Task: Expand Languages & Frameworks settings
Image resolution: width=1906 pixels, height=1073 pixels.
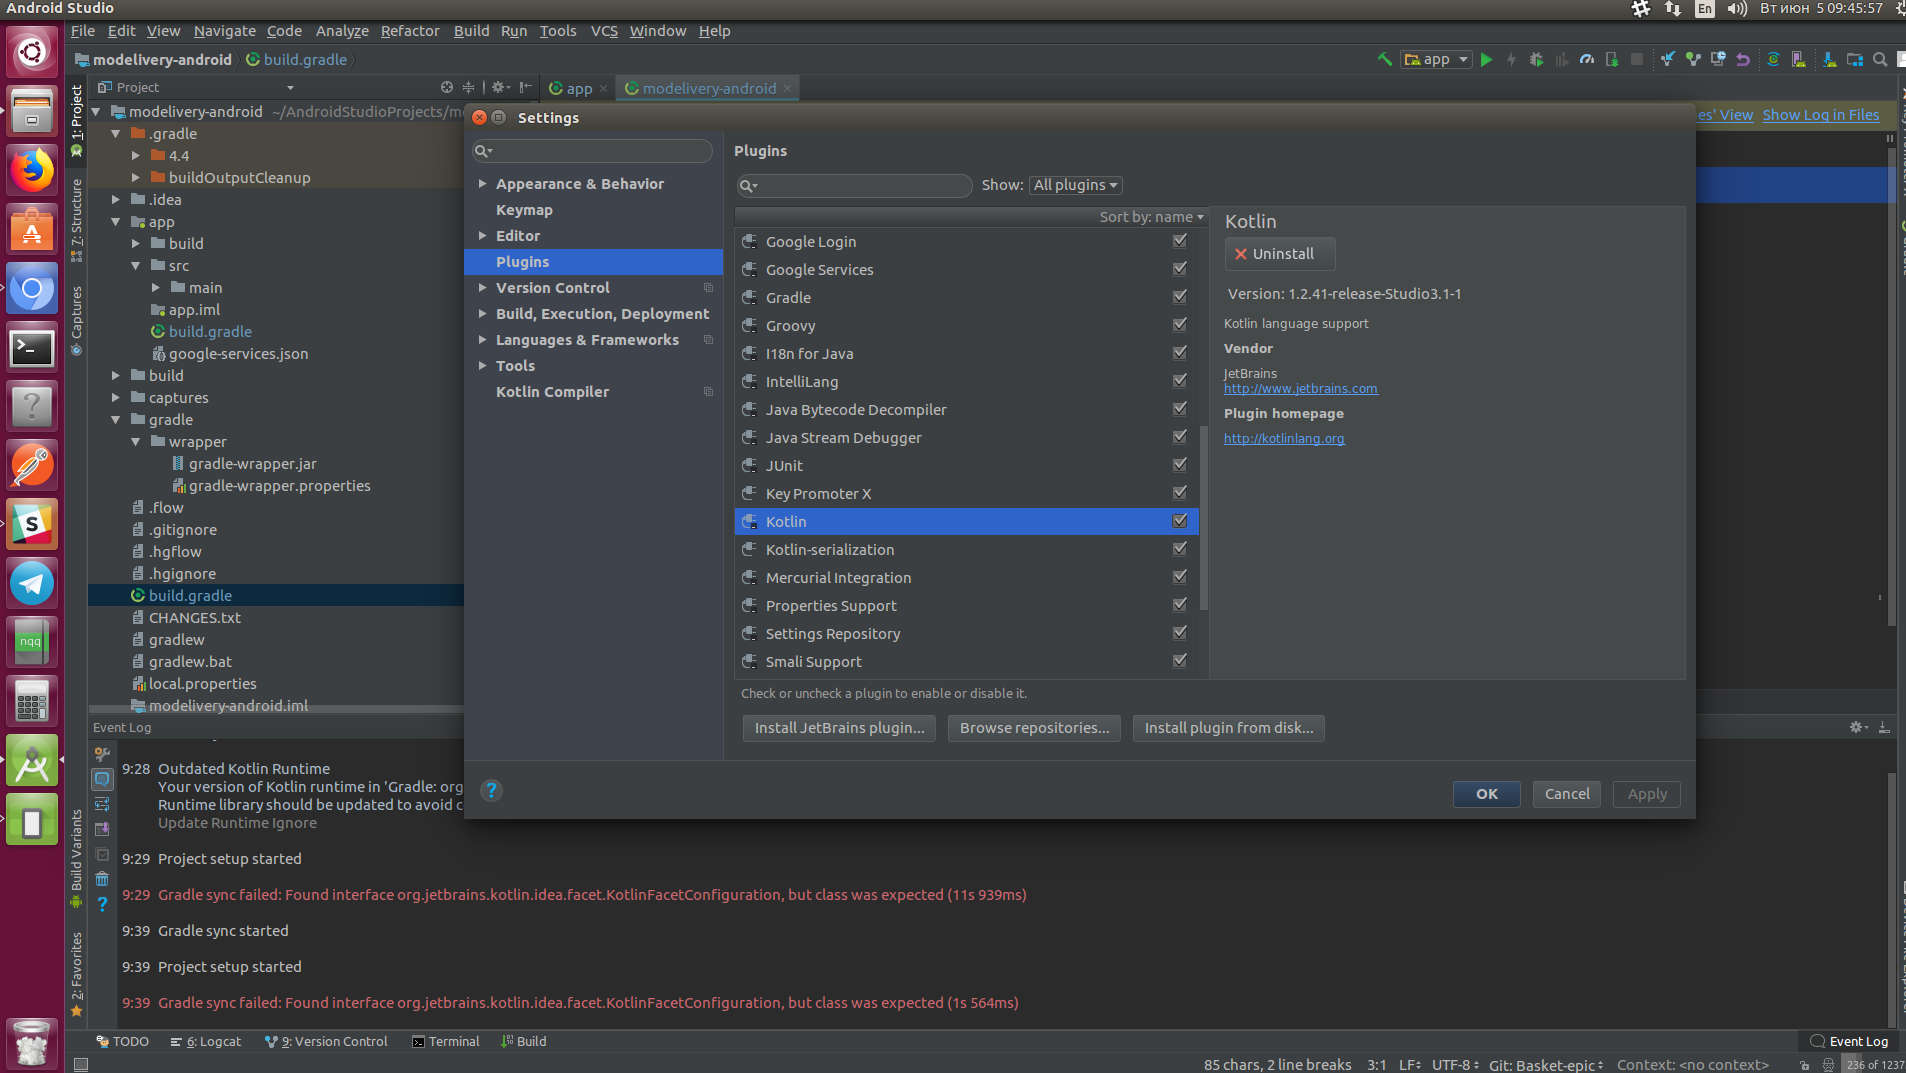Action: [483, 340]
